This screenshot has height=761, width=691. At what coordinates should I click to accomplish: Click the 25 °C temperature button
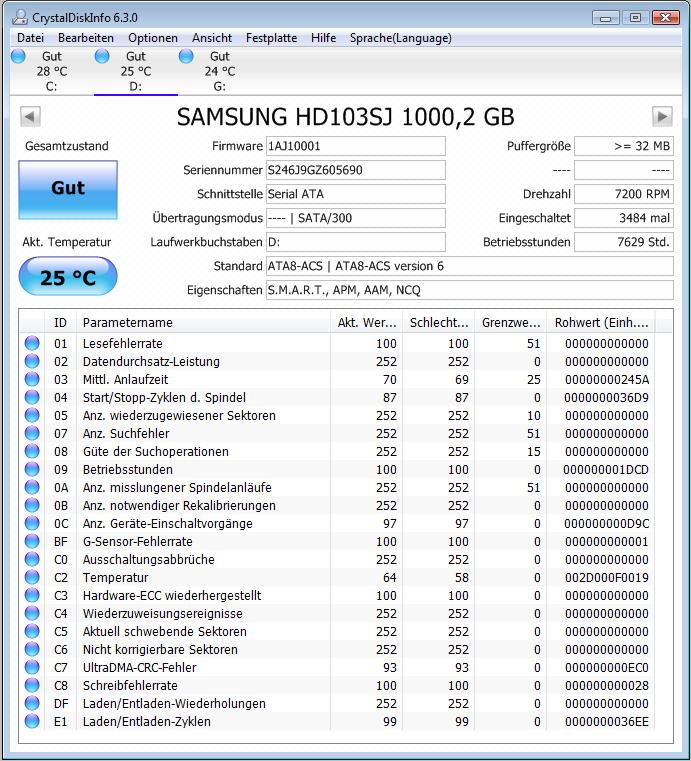coord(68,277)
